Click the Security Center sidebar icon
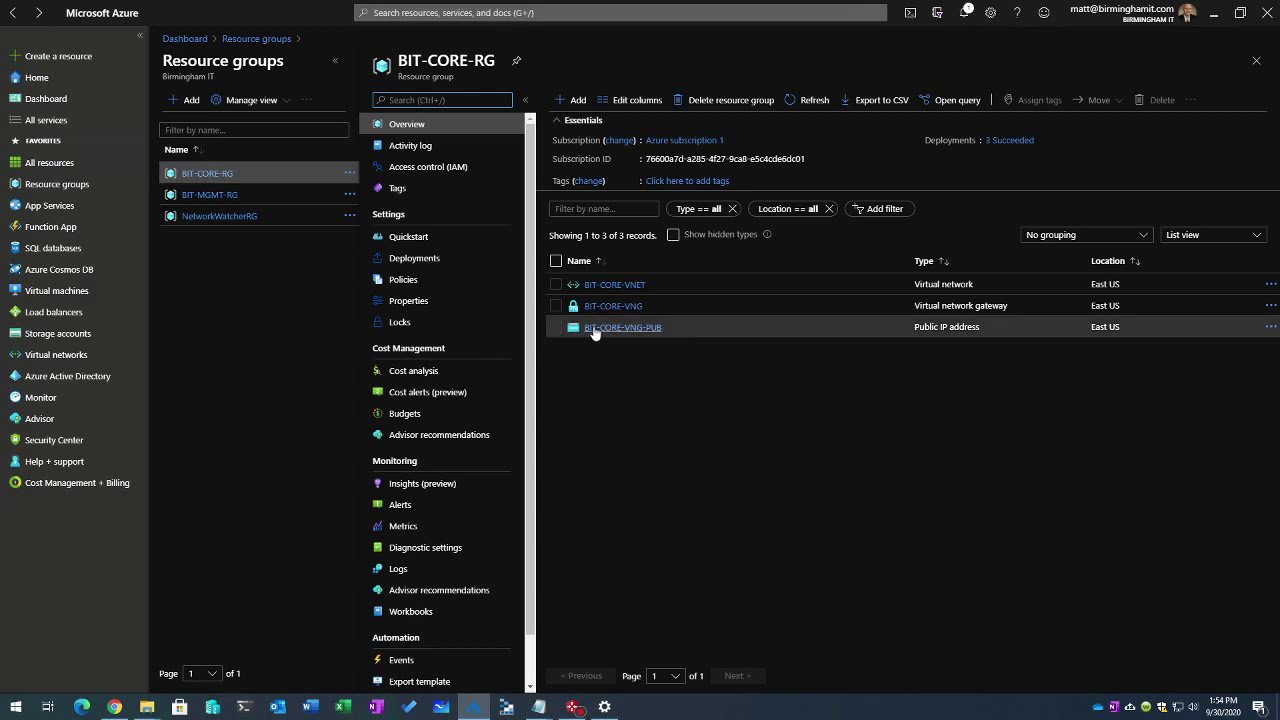 pos(15,440)
